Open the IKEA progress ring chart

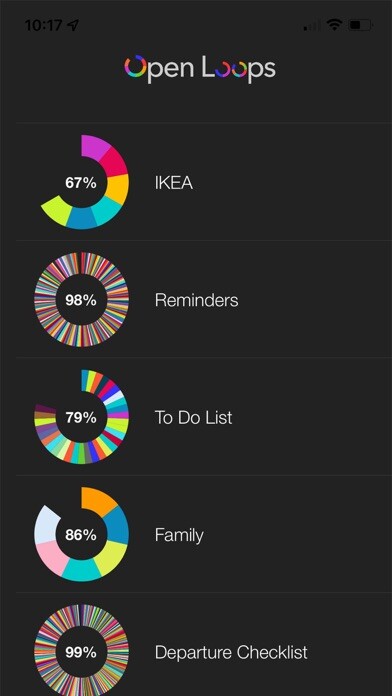click(x=82, y=182)
